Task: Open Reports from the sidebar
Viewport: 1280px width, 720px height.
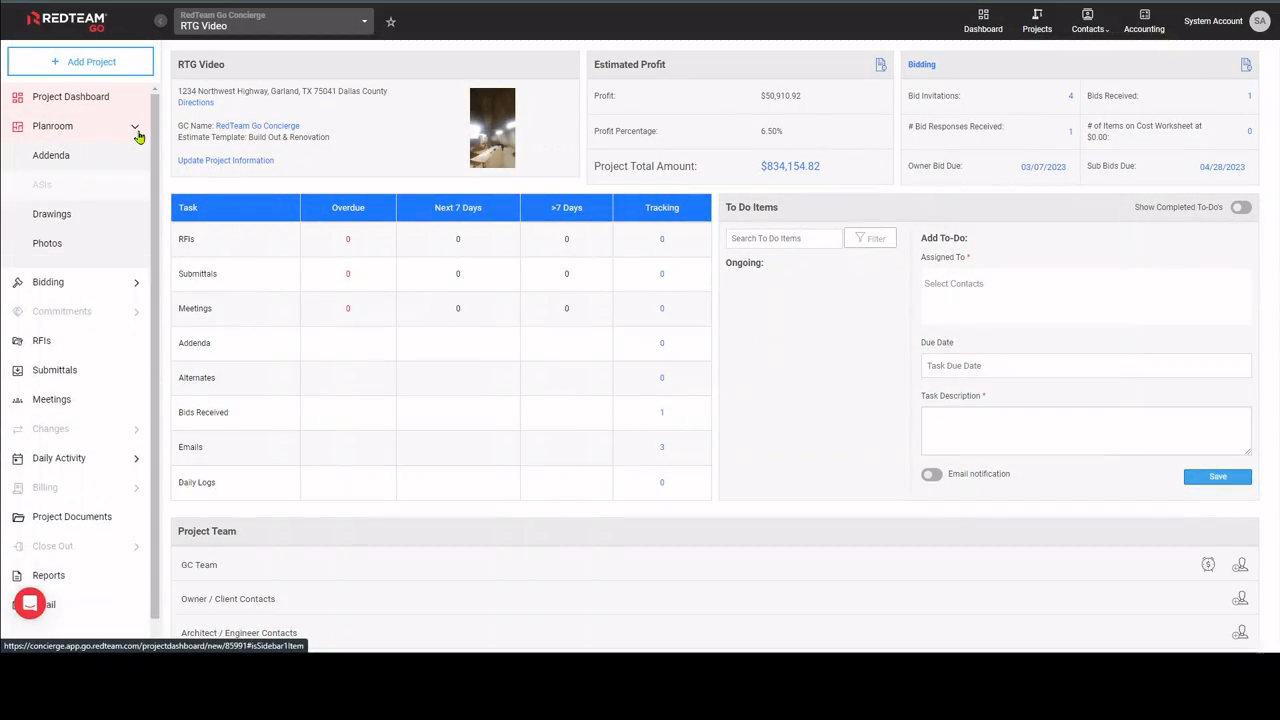Action: coord(49,575)
